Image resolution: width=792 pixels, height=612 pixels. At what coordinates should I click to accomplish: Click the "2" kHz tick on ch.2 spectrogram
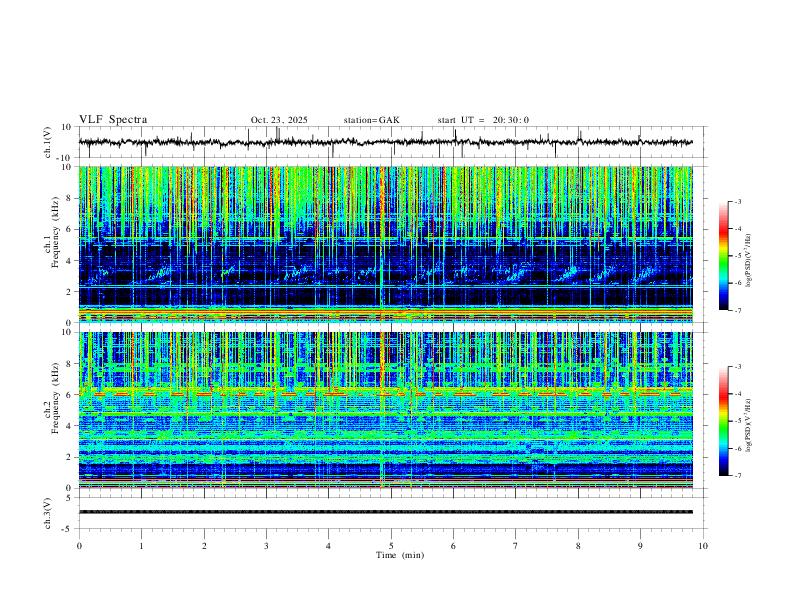tap(69, 457)
